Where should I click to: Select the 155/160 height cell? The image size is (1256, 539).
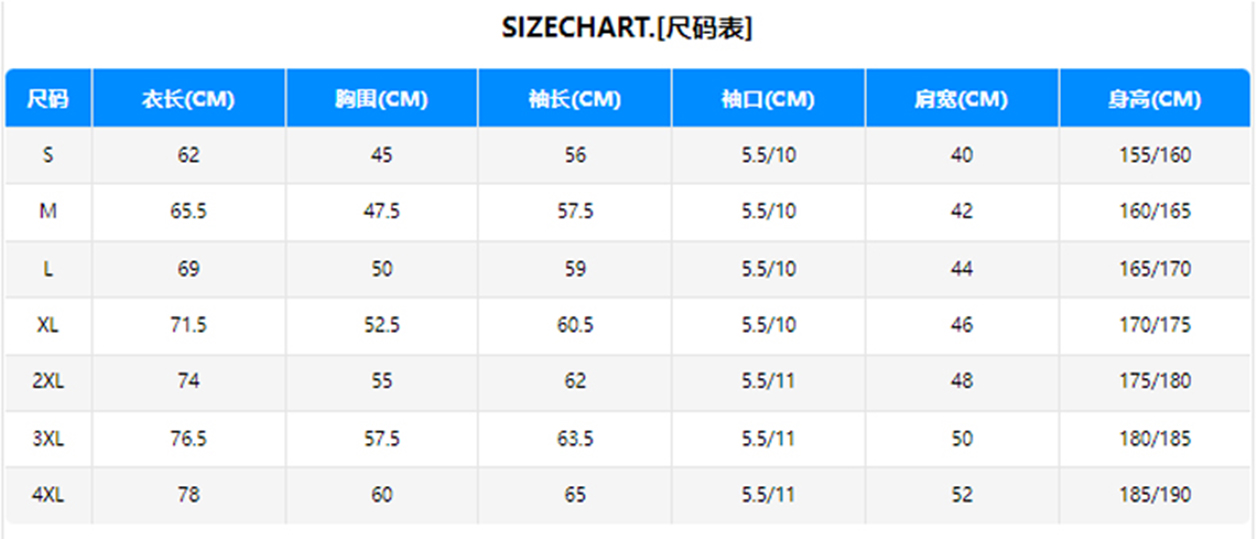(1155, 155)
